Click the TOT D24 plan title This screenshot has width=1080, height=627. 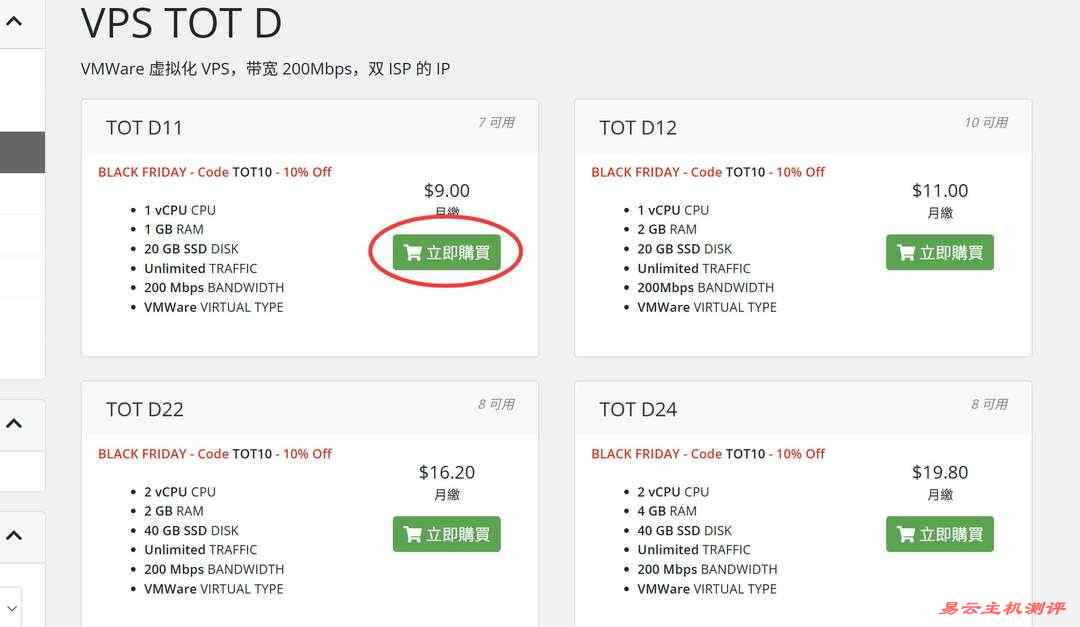638,410
